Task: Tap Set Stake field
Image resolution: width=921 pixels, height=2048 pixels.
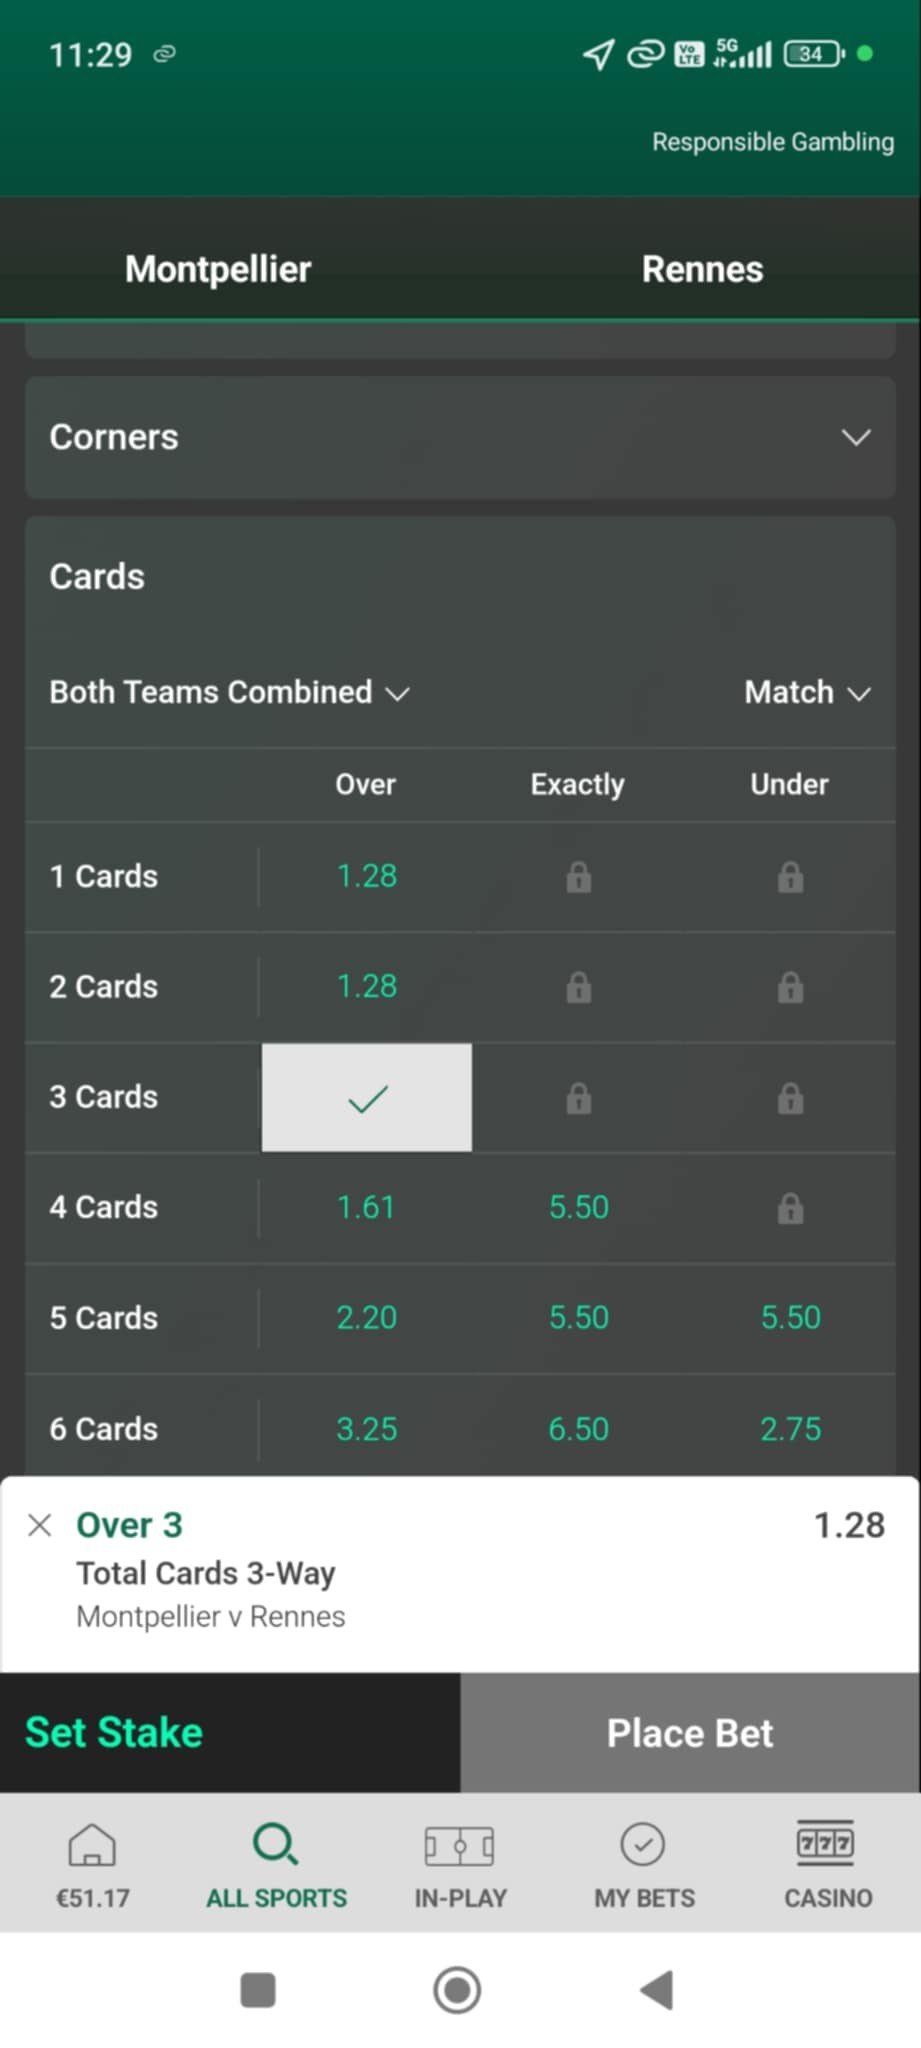Action: (x=230, y=1733)
